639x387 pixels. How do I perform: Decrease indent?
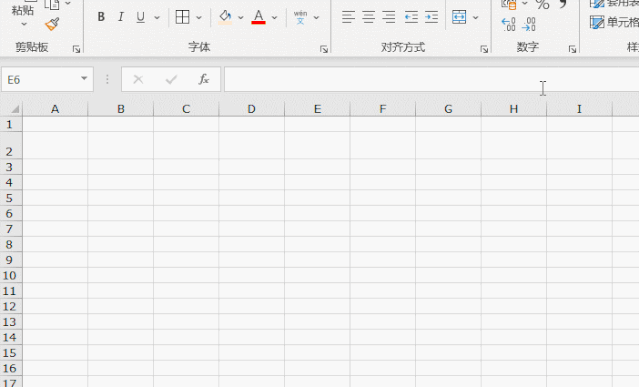[411, 17]
